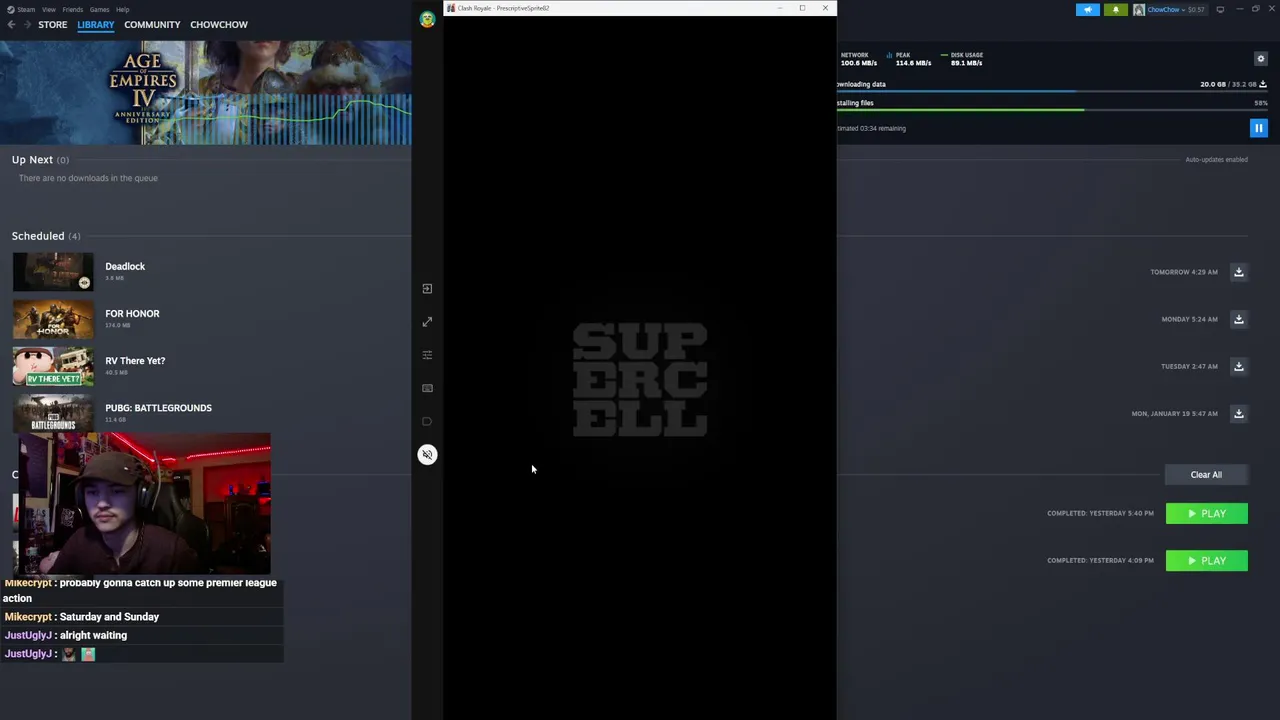The image size is (1280, 720).
Task: Go to the CHOWCHOW profile tab
Action: [219, 24]
